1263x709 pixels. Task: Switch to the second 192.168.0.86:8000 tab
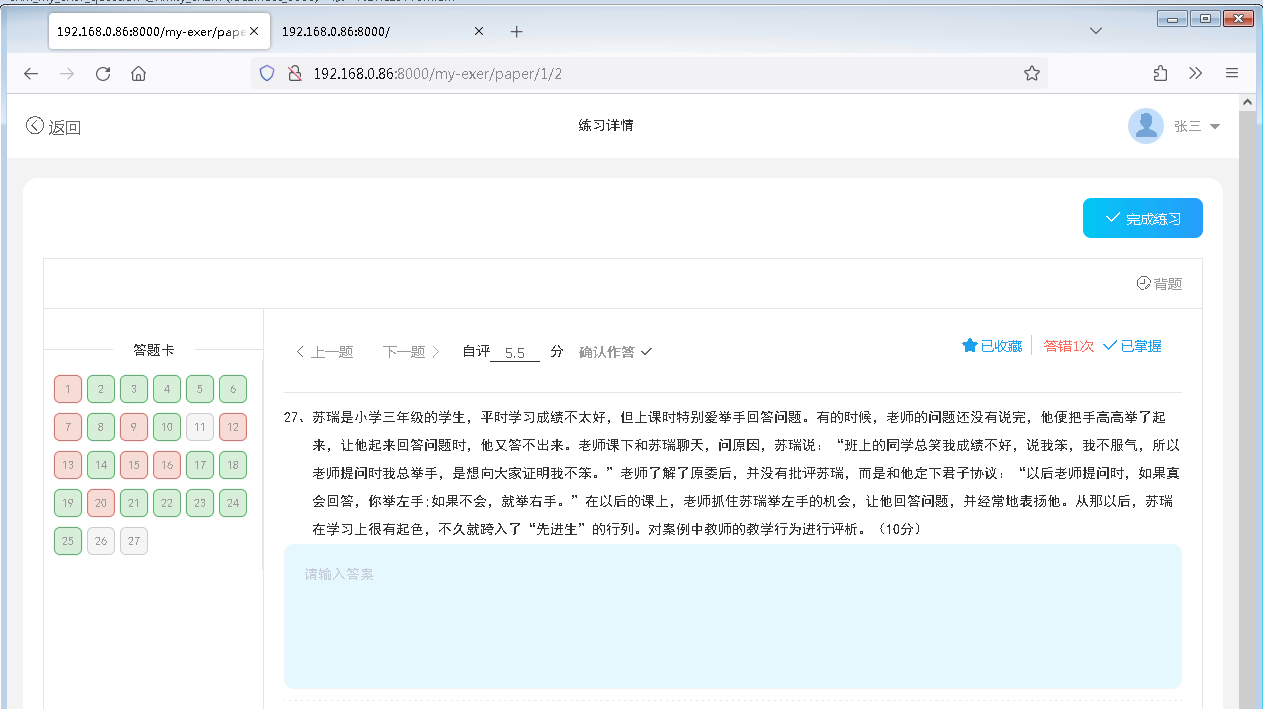pyautogui.click(x=352, y=31)
